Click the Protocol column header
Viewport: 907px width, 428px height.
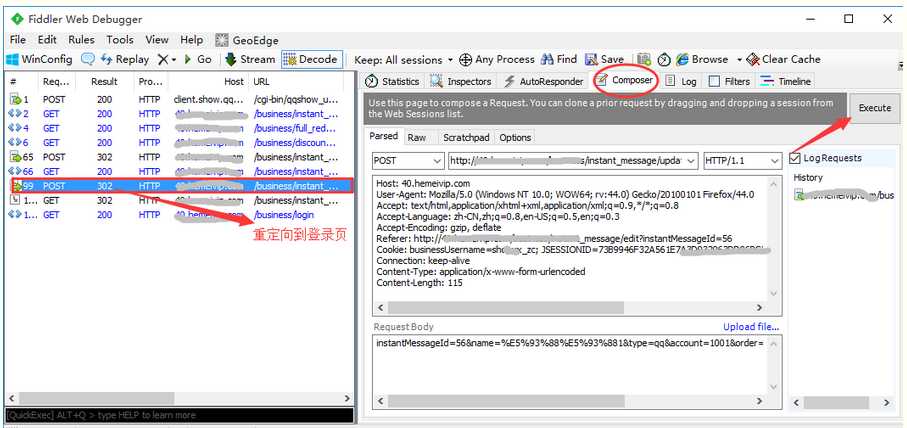(152, 82)
